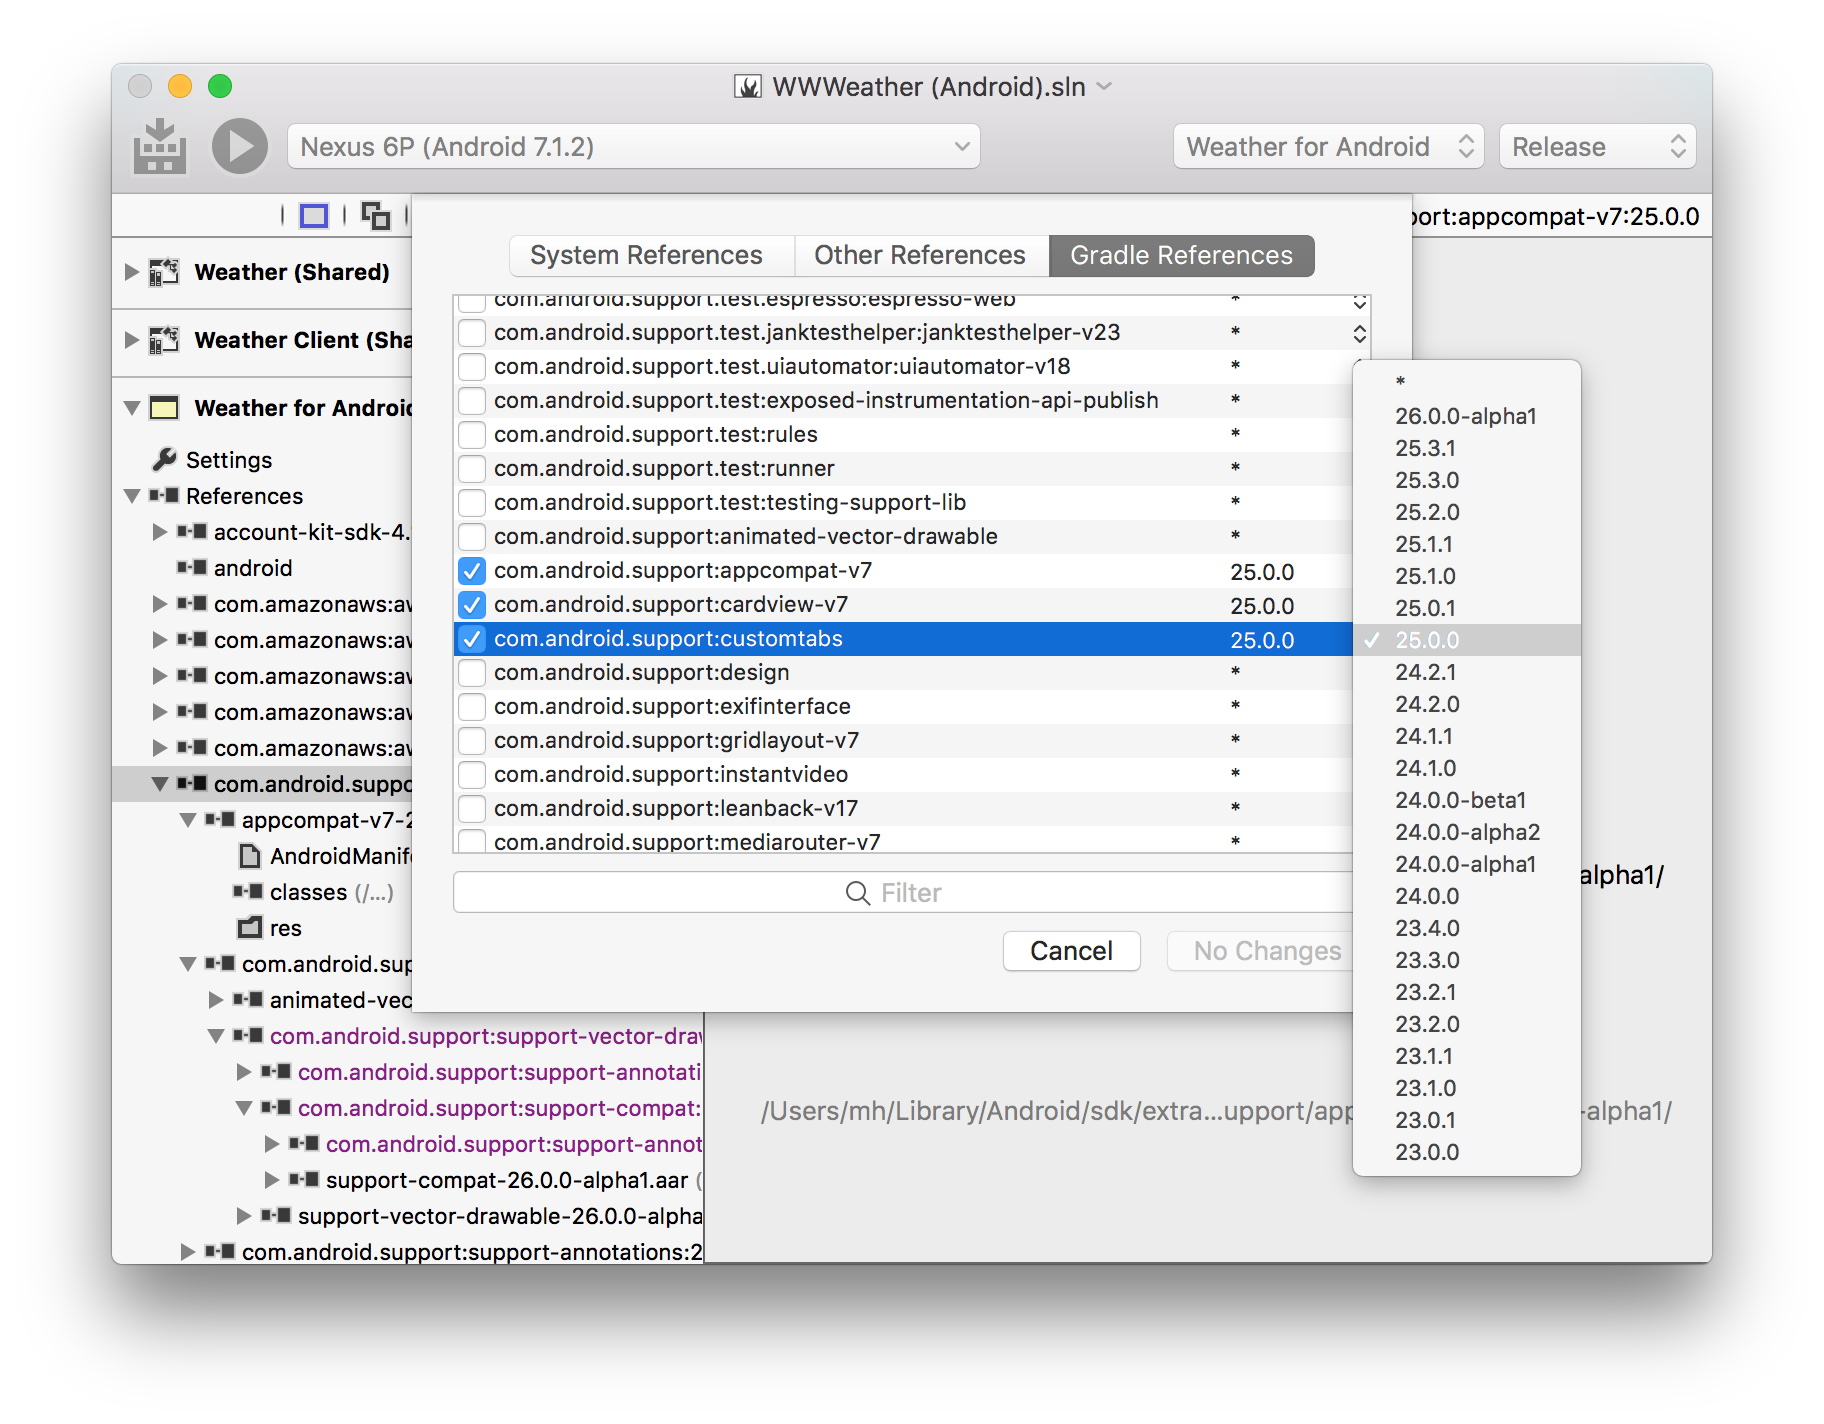The width and height of the screenshot is (1824, 1424).
Task: Click the single-pane layout icon
Action: (x=314, y=215)
